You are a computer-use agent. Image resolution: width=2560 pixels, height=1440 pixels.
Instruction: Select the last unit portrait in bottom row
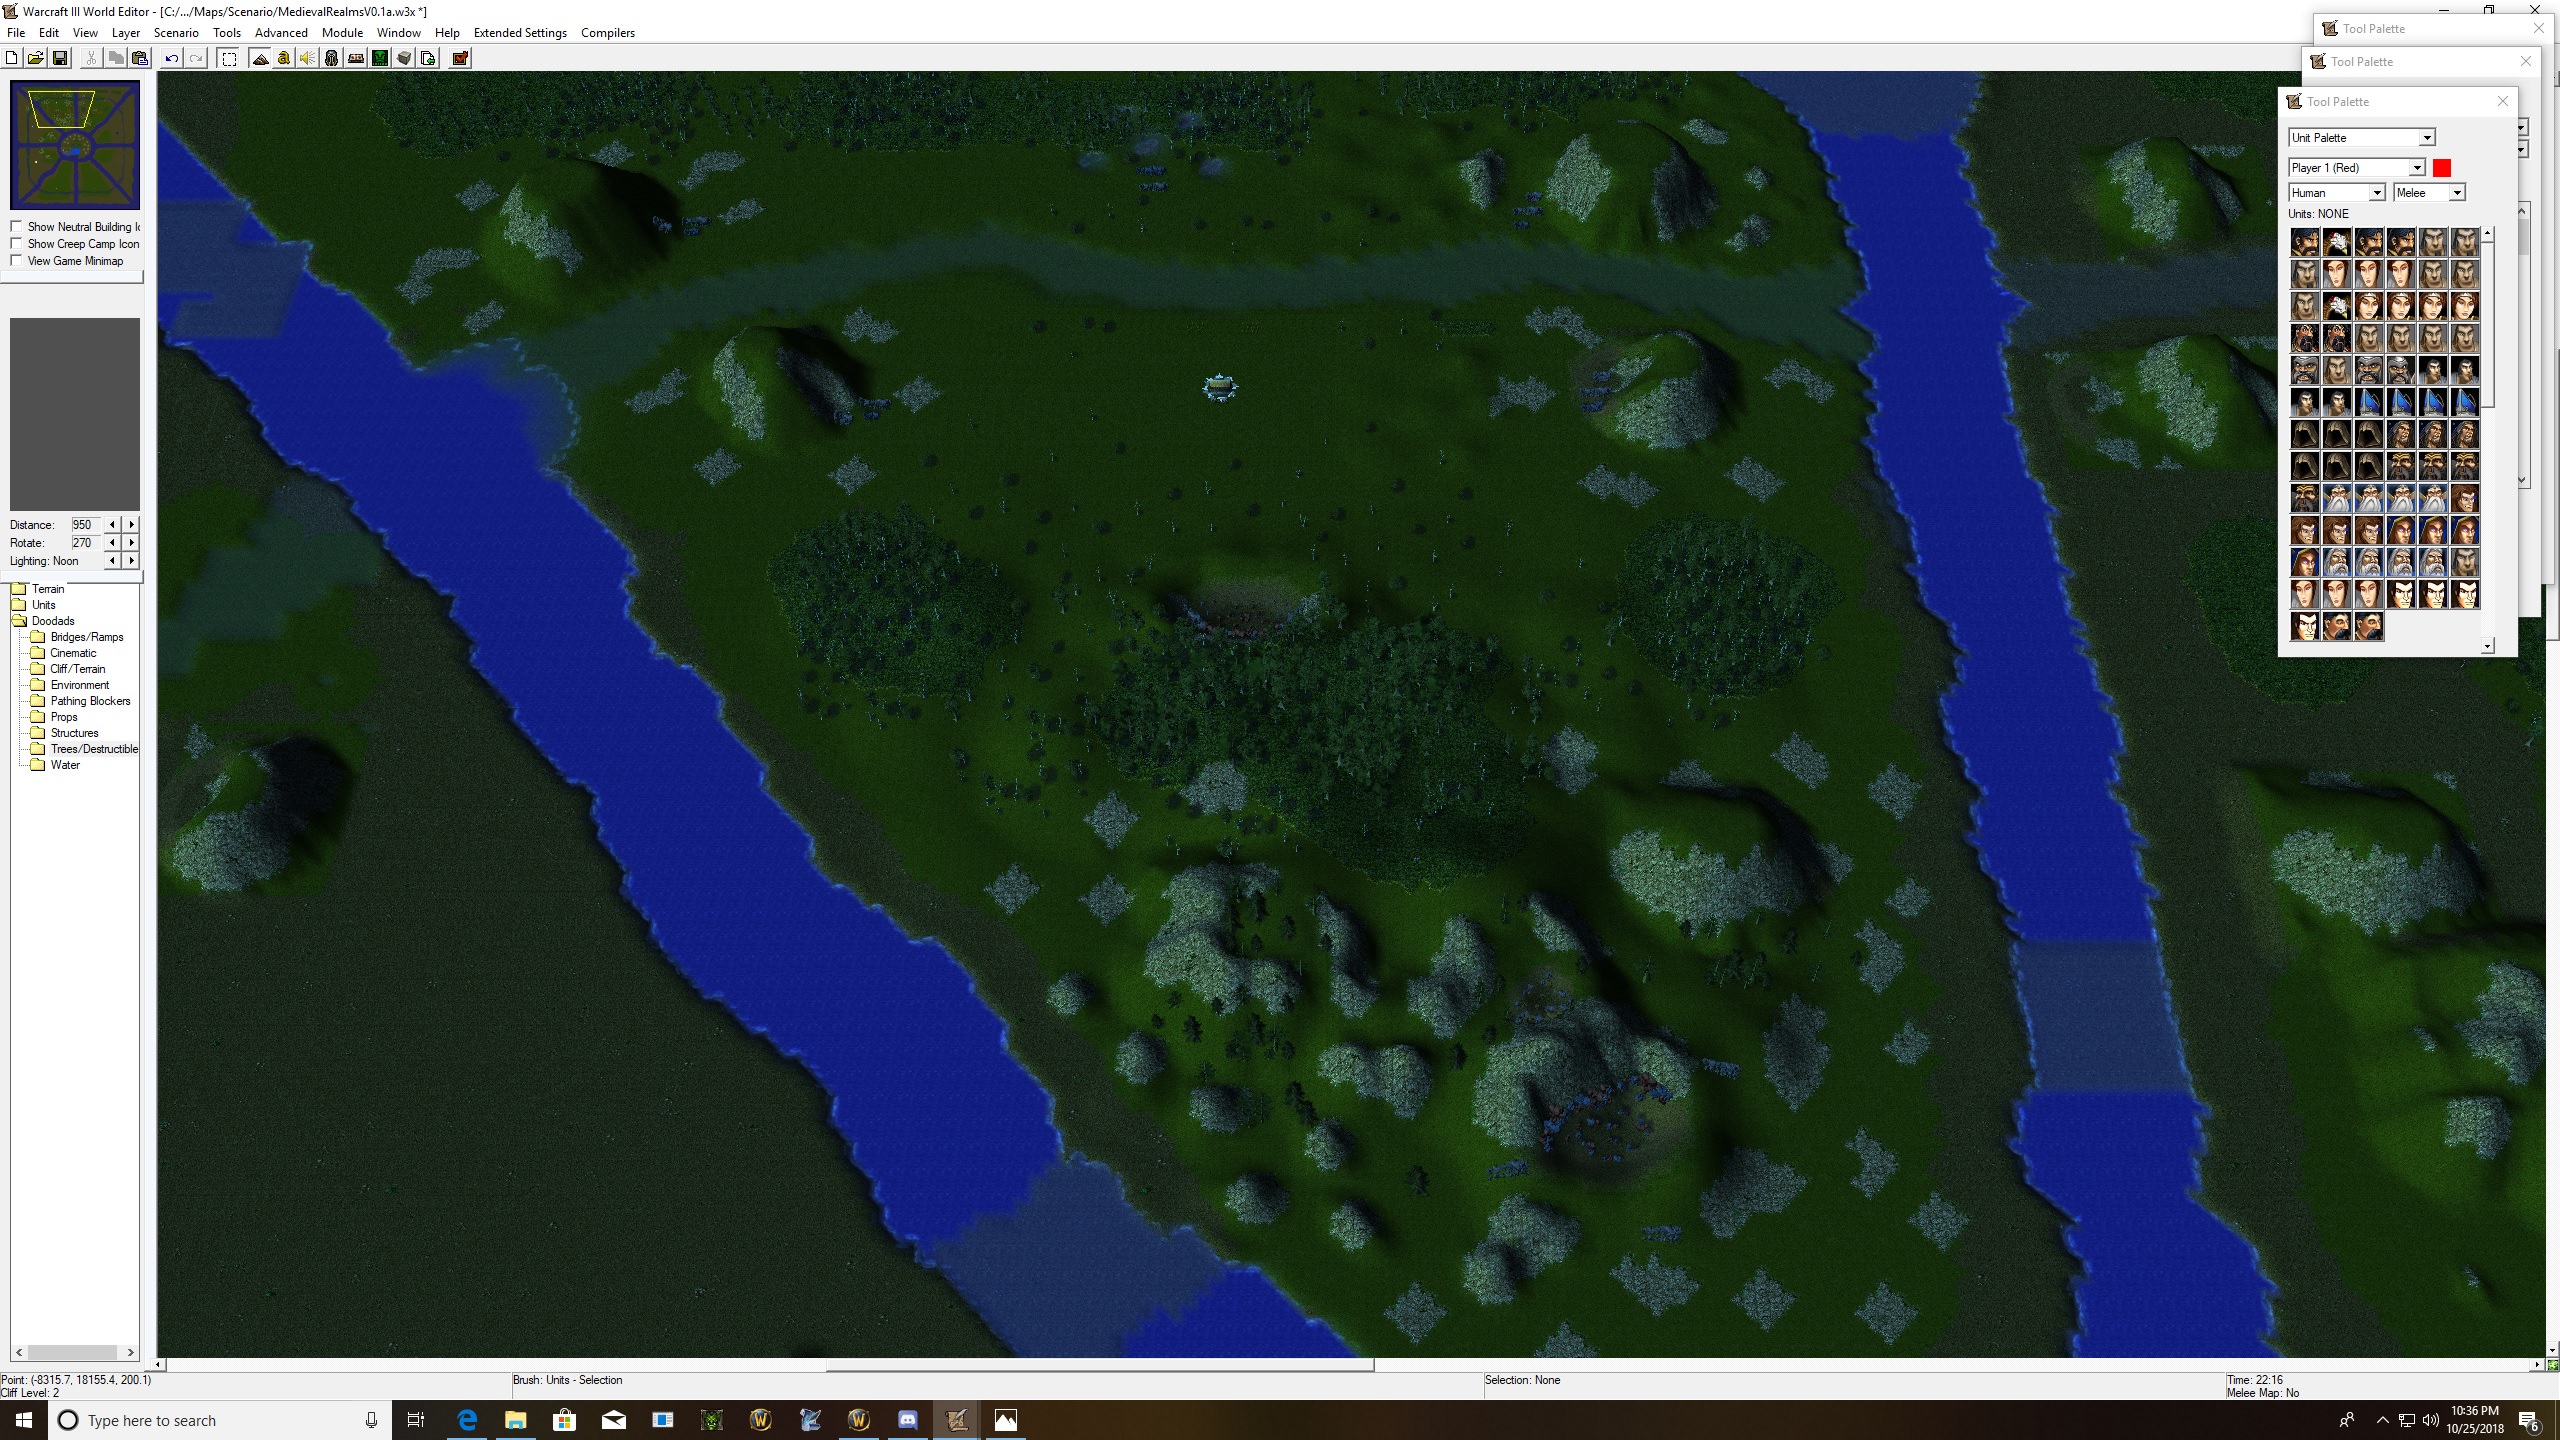[2369, 626]
